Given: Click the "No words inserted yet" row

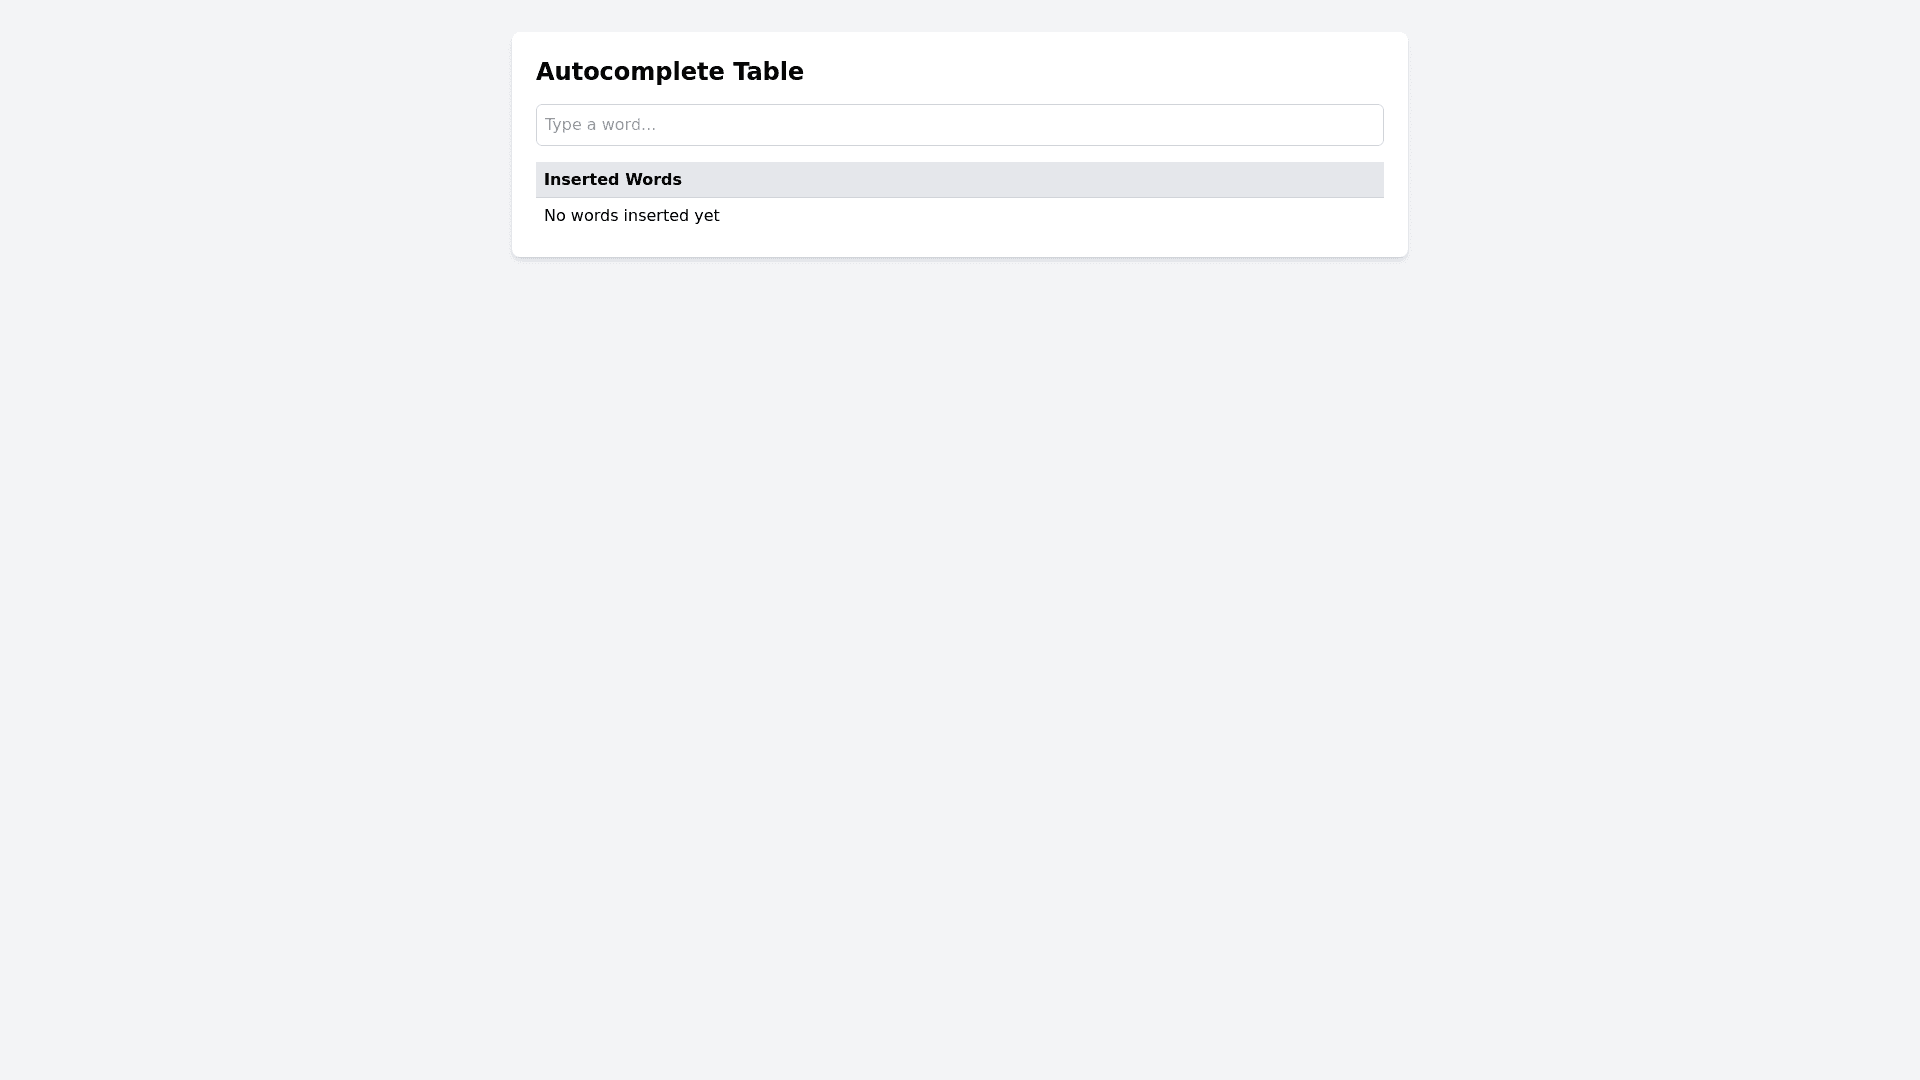Looking at the screenshot, I should (631, 216).
